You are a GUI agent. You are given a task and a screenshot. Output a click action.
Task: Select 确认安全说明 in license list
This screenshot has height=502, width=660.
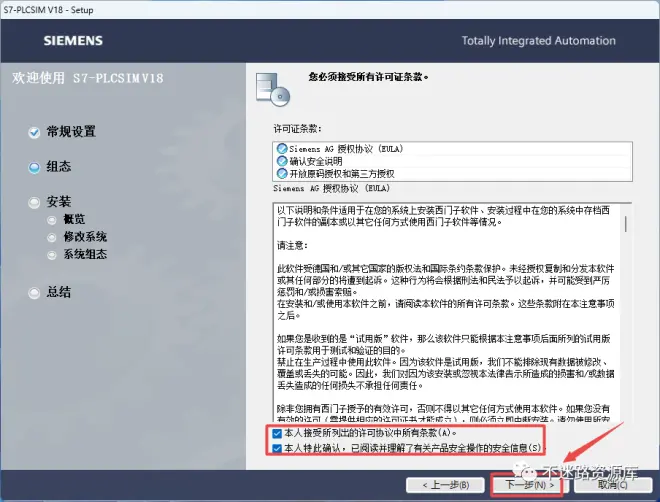point(452,161)
